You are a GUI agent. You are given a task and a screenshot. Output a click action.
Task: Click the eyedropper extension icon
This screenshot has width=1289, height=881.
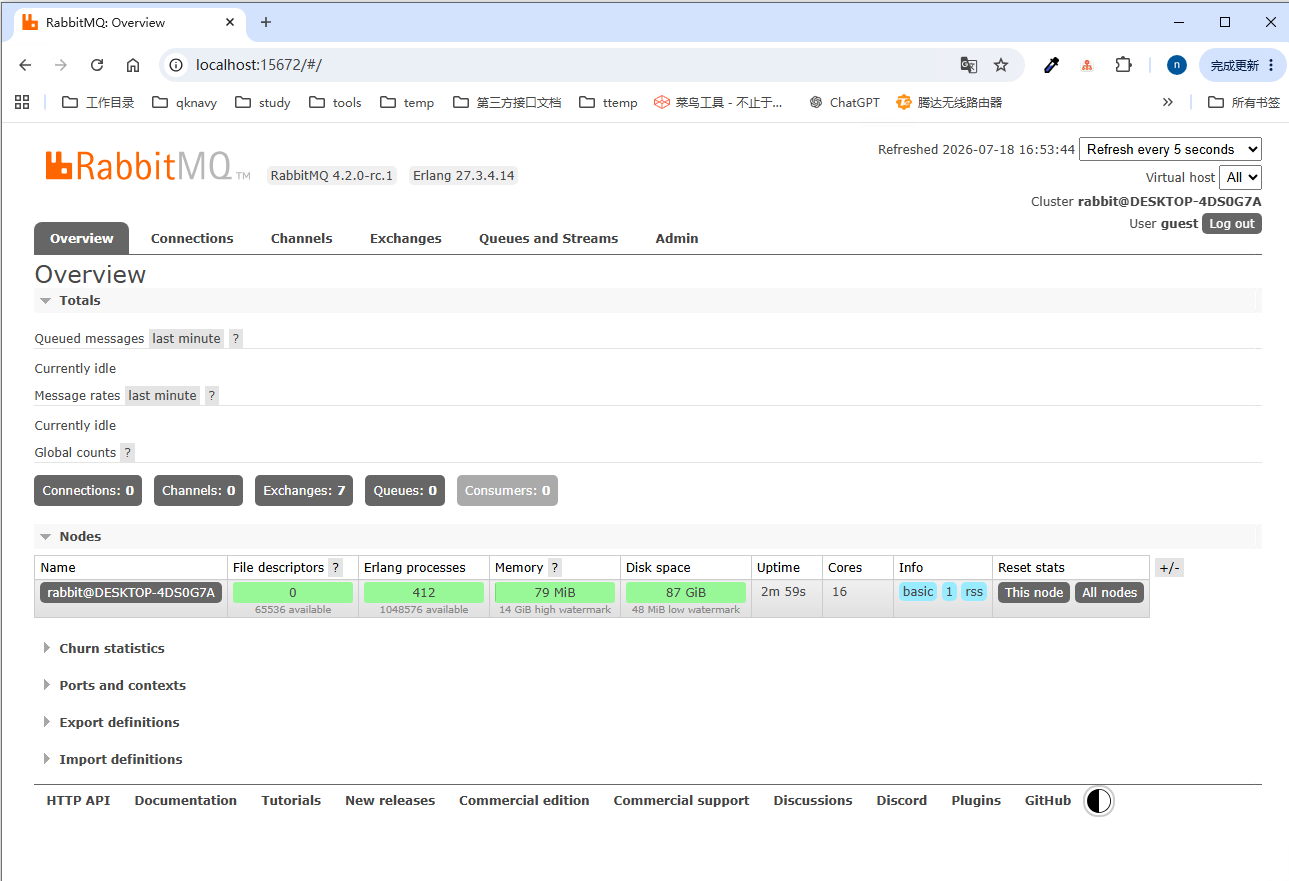pos(1051,65)
